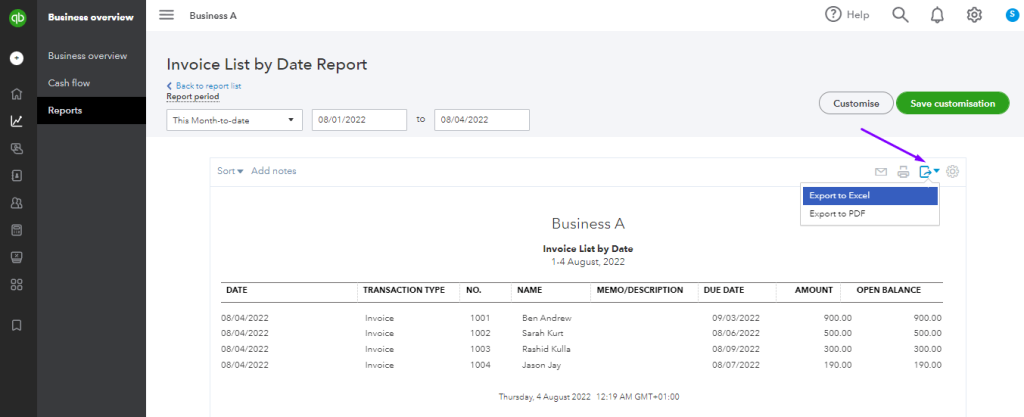Select Export to PDF
The height and width of the screenshot is (417, 1024).
[837, 214]
